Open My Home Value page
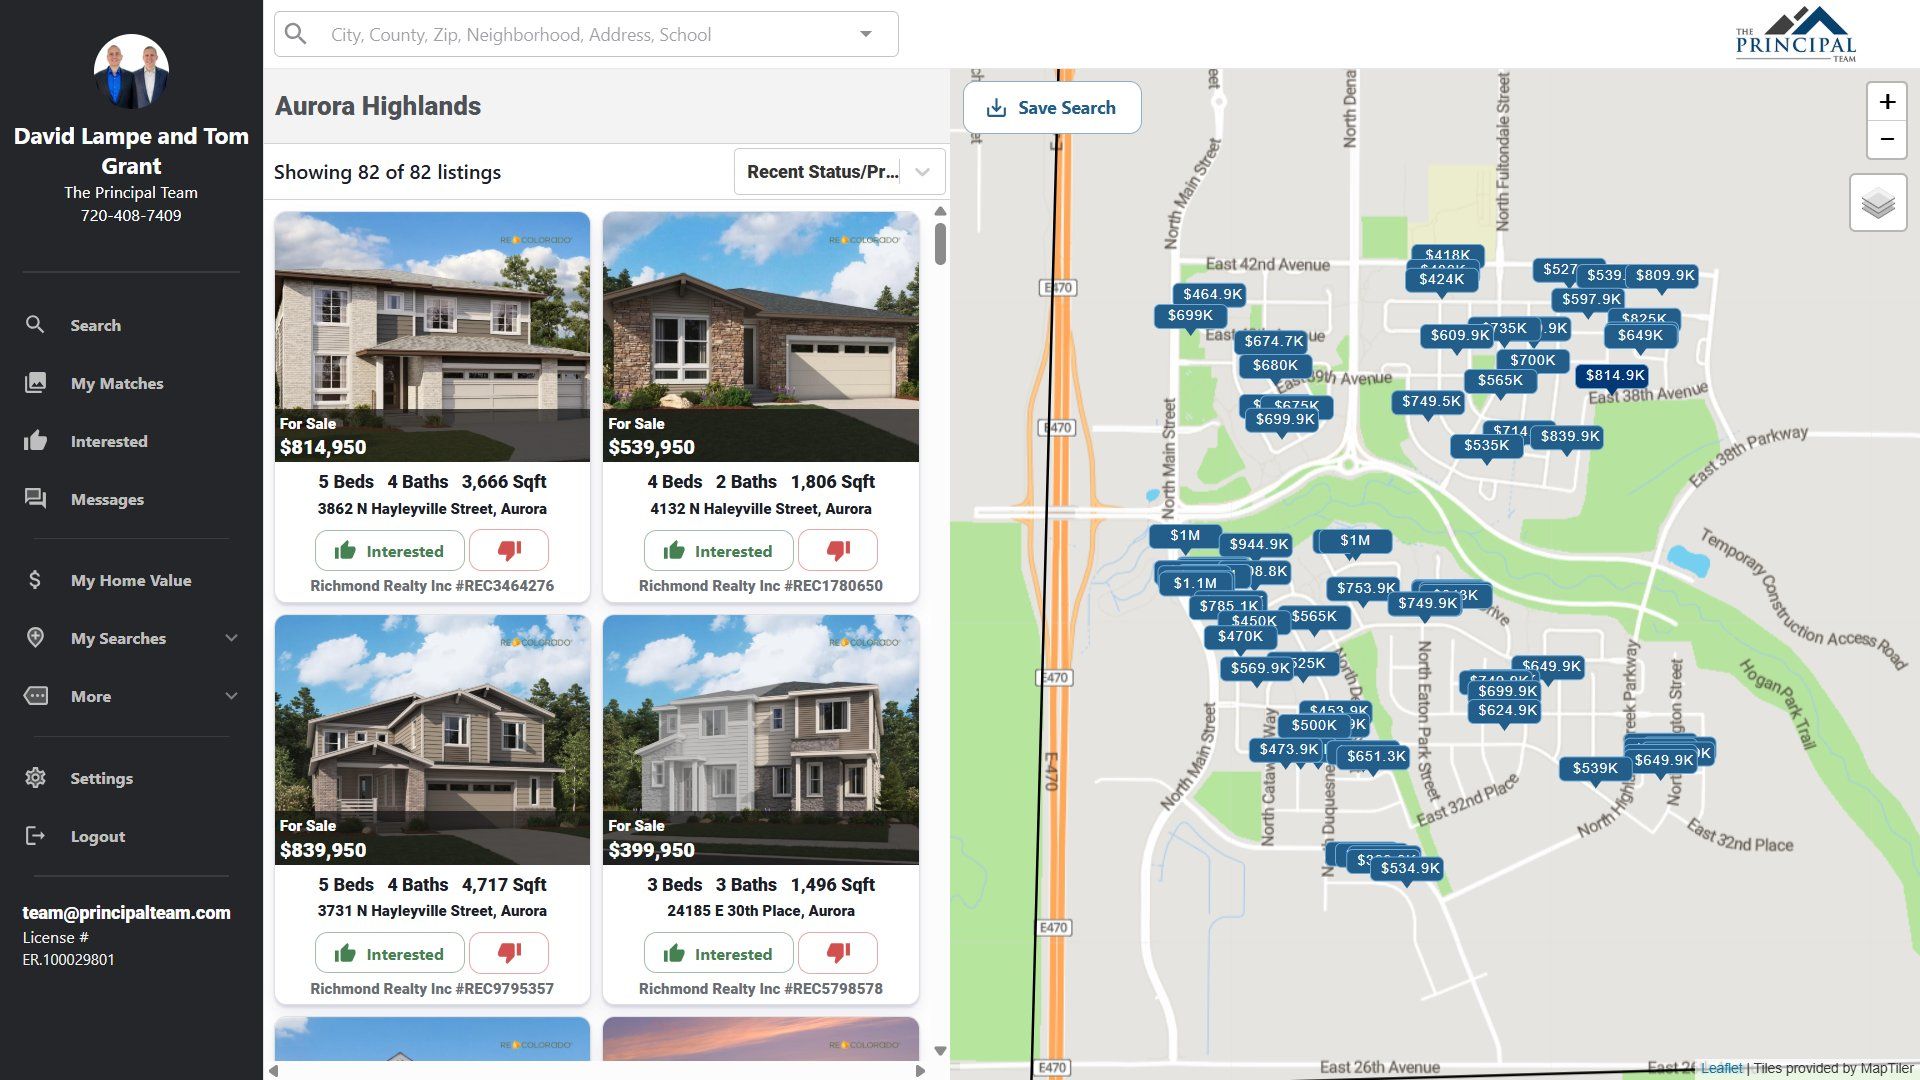This screenshot has height=1080, width=1920. click(x=131, y=580)
